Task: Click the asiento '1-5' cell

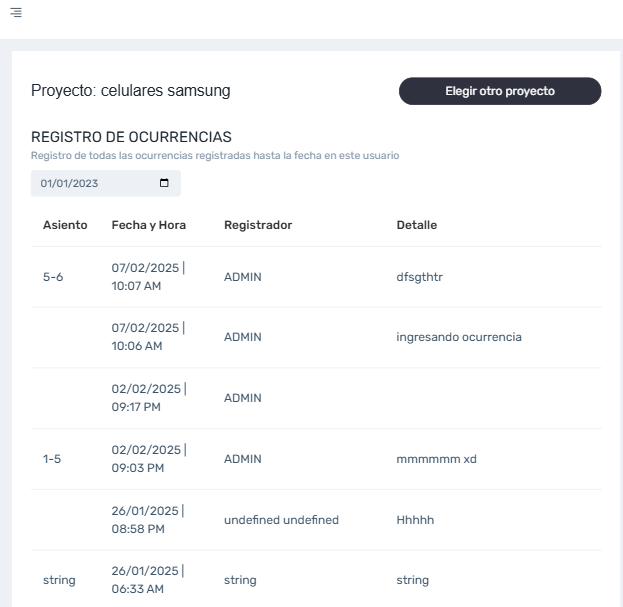Action: pos(52,459)
